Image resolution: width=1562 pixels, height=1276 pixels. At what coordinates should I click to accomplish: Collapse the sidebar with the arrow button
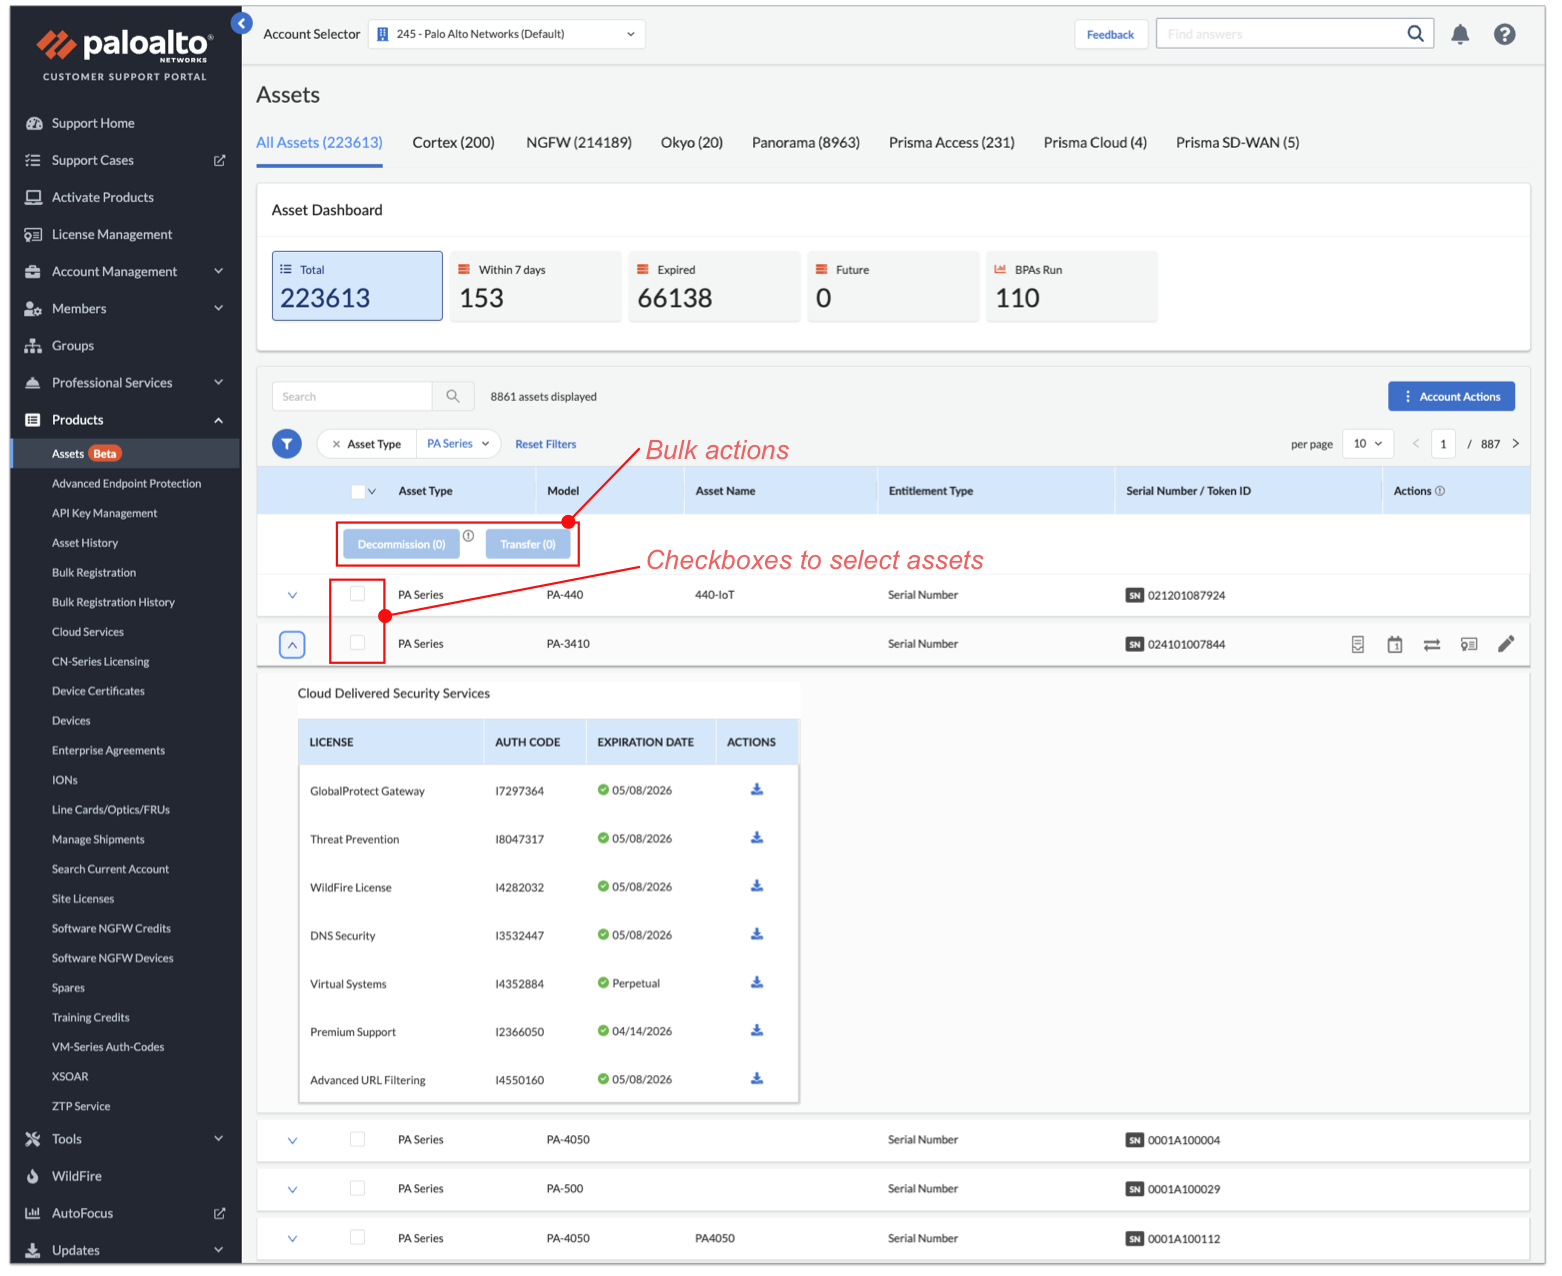click(x=241, y=23)
